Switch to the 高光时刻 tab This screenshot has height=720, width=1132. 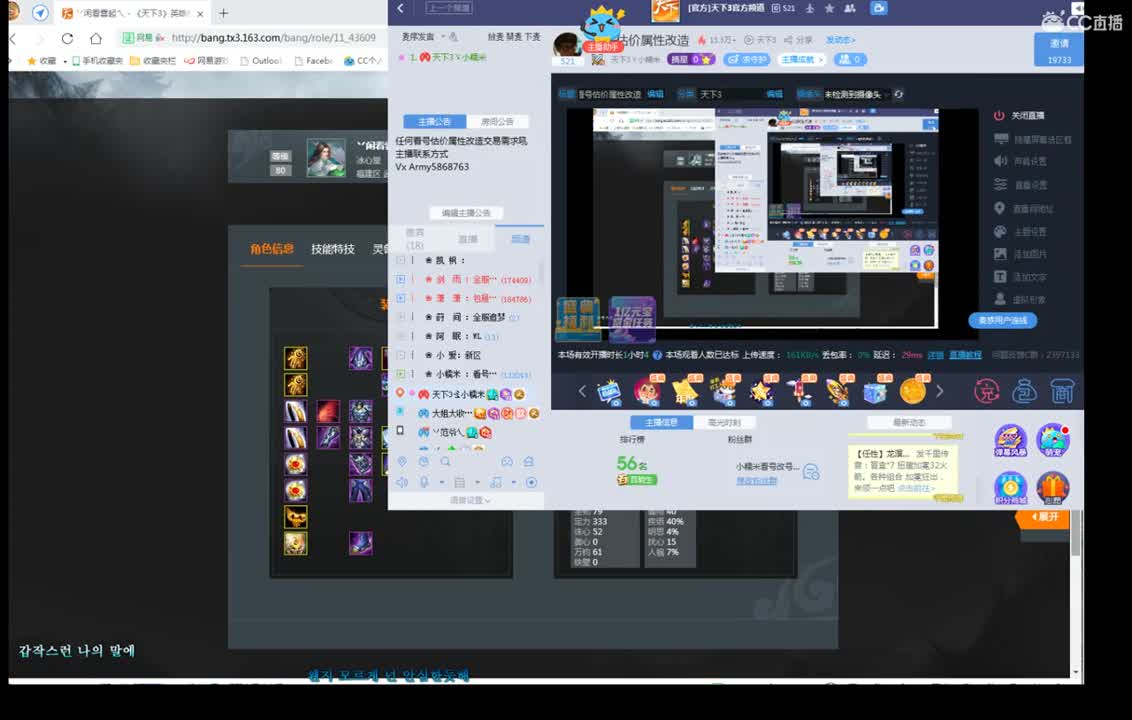click(723, 422)
